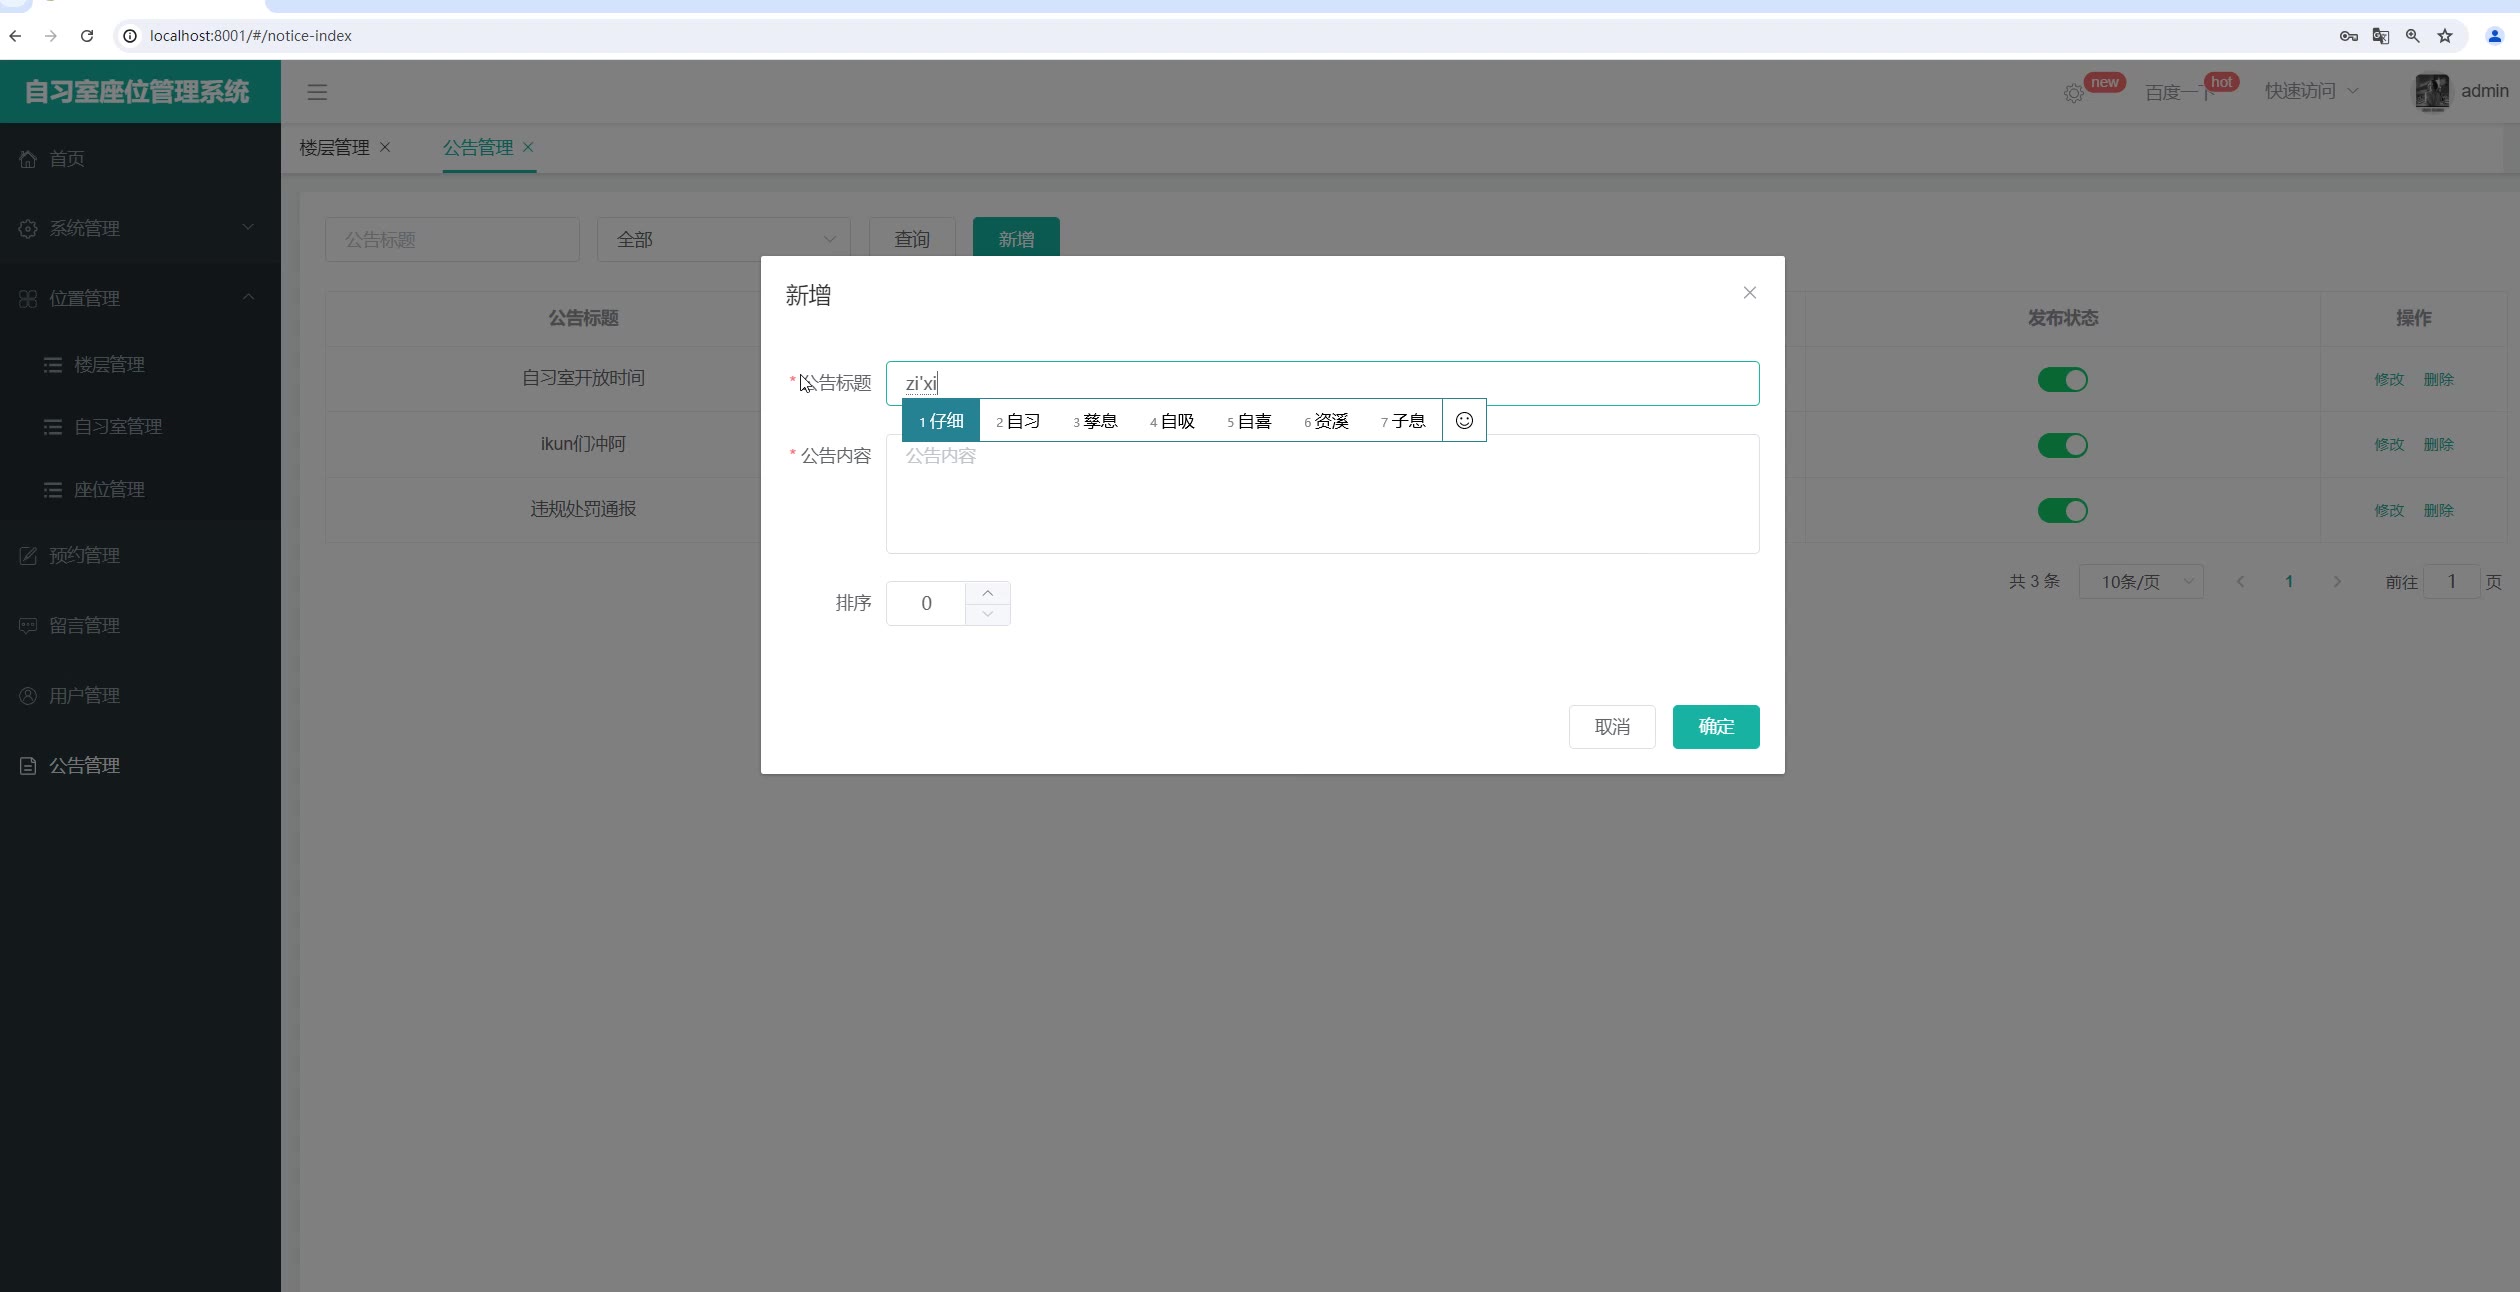Screen dimensions: 2520x1292
Task: Increase 排序 value with up arrow
Action: pyautogui.click(x=987, y=593)
